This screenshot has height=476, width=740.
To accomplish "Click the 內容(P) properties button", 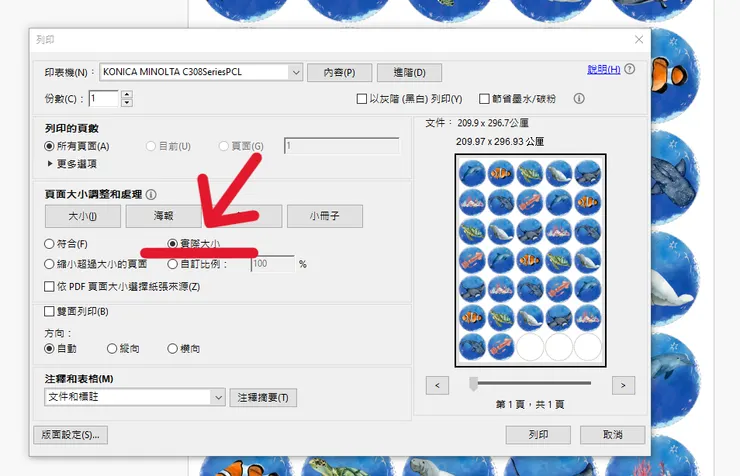I will tap(339, 73).
